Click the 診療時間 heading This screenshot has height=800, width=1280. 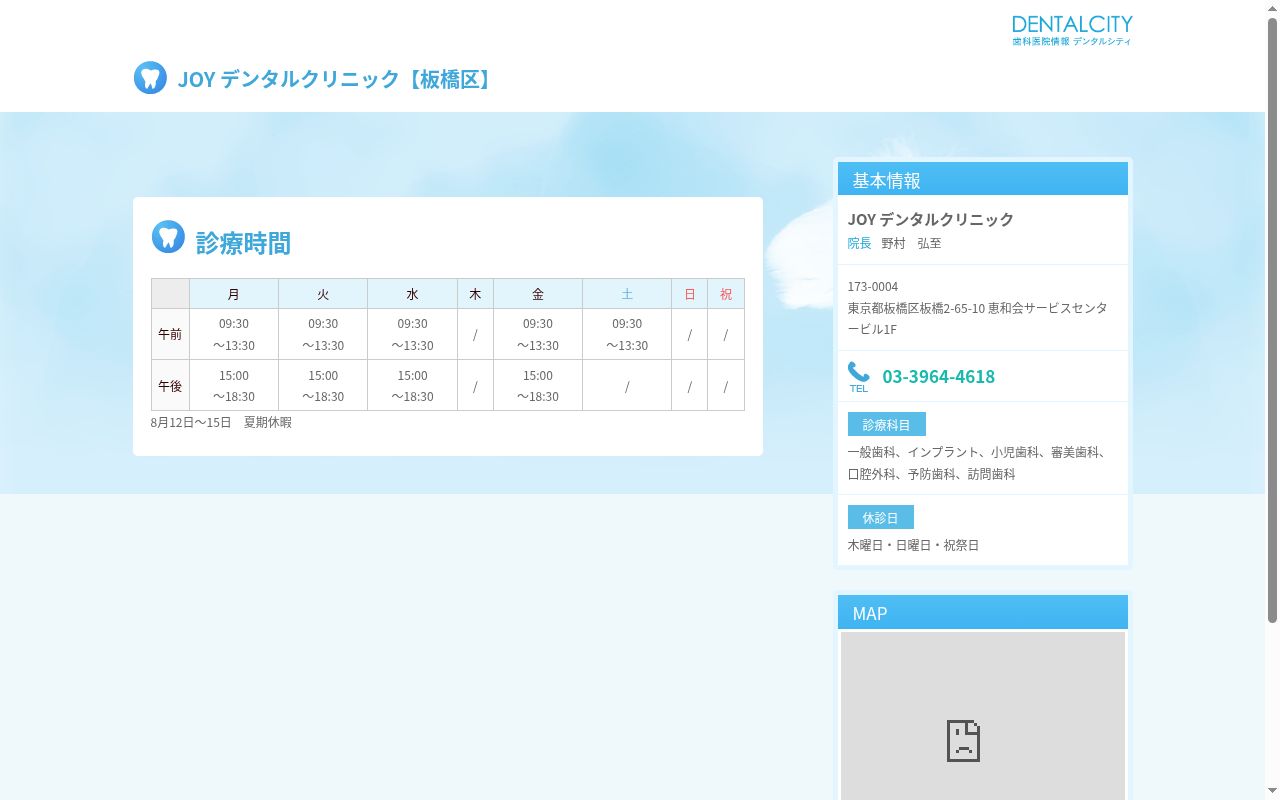click(243, 243)
